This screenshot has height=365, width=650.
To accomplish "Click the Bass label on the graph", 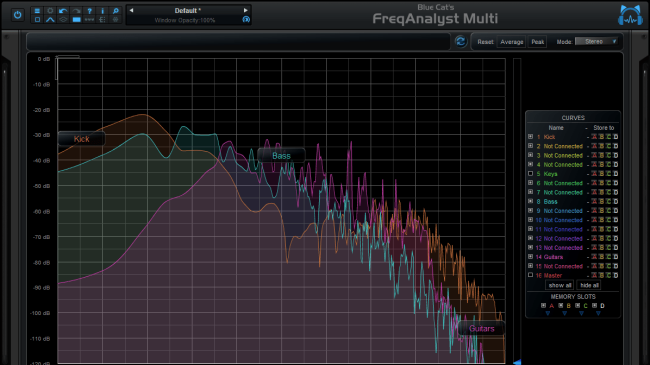I will pos(281,156).
